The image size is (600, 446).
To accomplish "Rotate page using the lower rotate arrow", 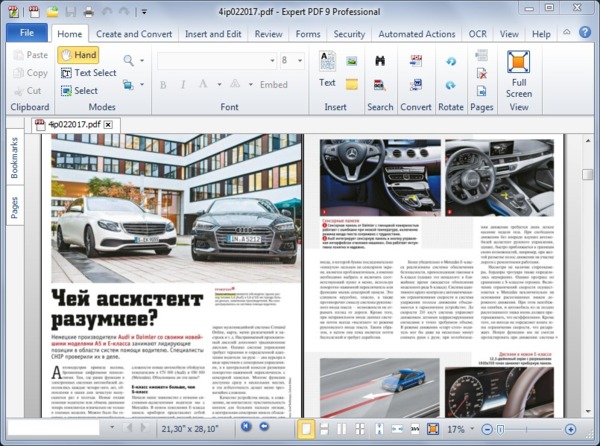I will pyautogui.click(x=451, y=85).
